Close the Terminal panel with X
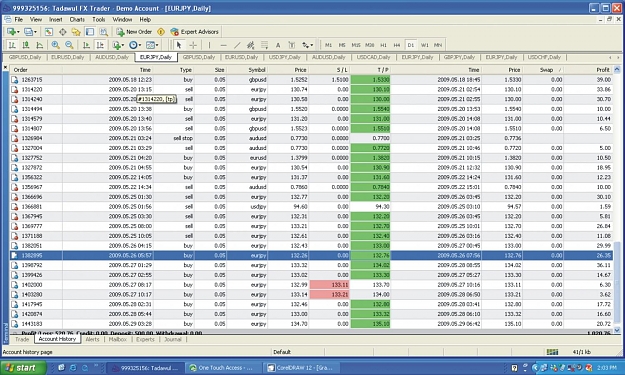 [5, 67]
